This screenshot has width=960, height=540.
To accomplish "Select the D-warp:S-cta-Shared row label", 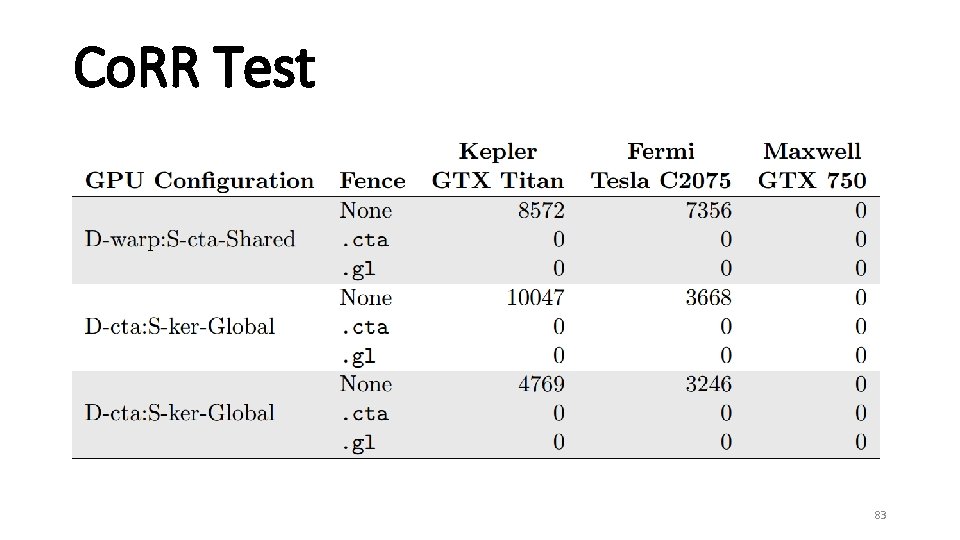I will click(190, 239).
